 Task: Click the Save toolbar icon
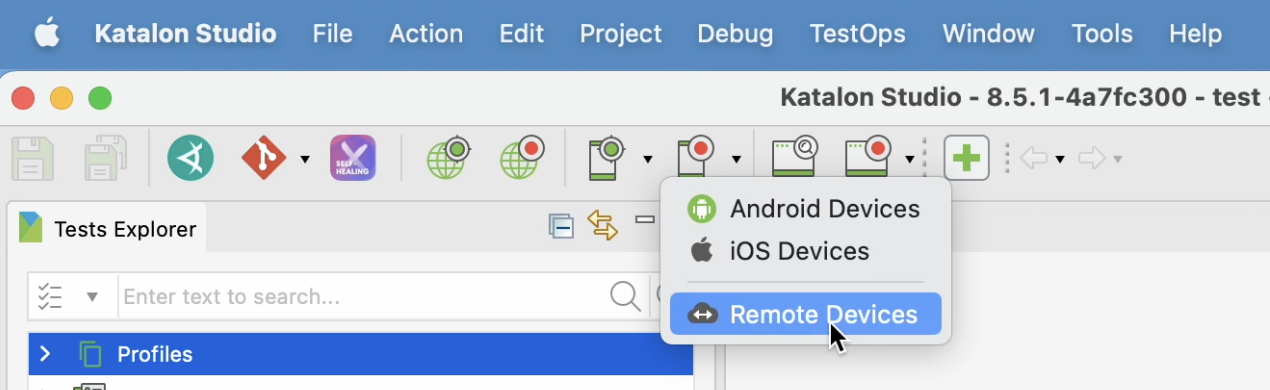pos(32,158)
